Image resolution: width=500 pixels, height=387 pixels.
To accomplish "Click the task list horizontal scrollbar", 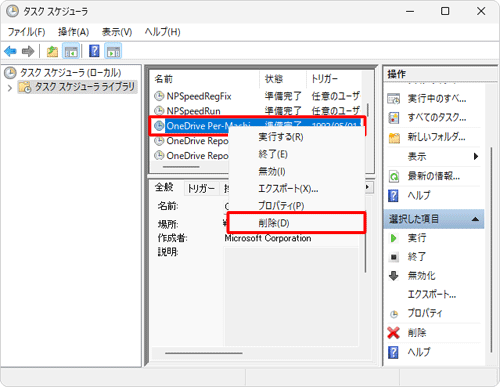I will (x=181, y=167).
